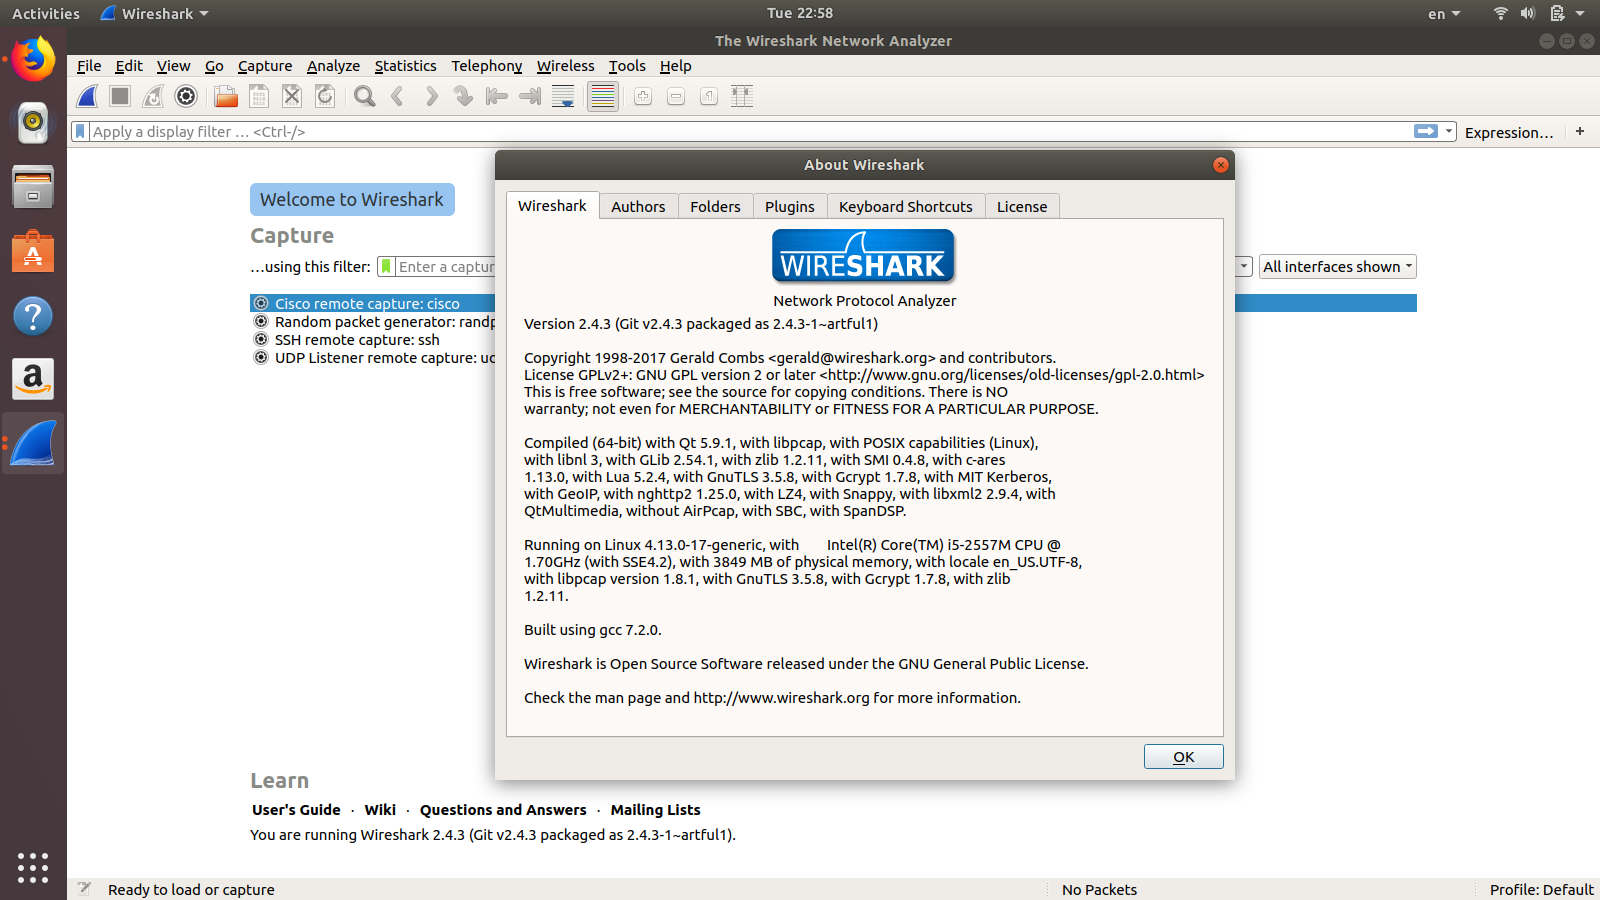Jump to the first packet icon
Screen dimensions: 1600x900
pyautogui.click(x=497, y=96)
